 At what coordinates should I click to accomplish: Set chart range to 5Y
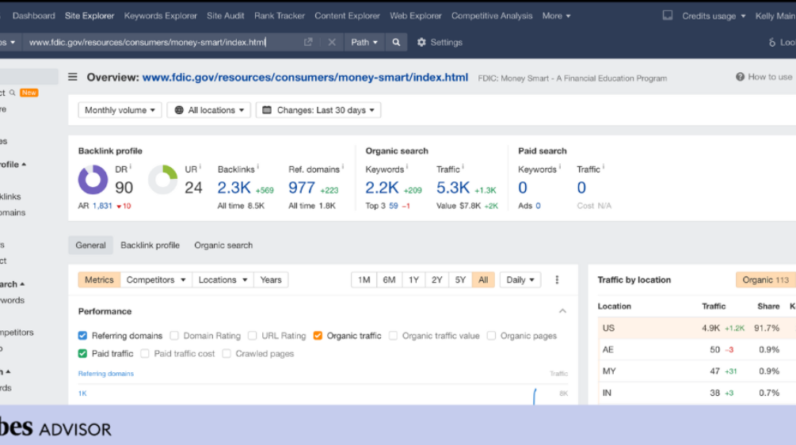(460, 280)
